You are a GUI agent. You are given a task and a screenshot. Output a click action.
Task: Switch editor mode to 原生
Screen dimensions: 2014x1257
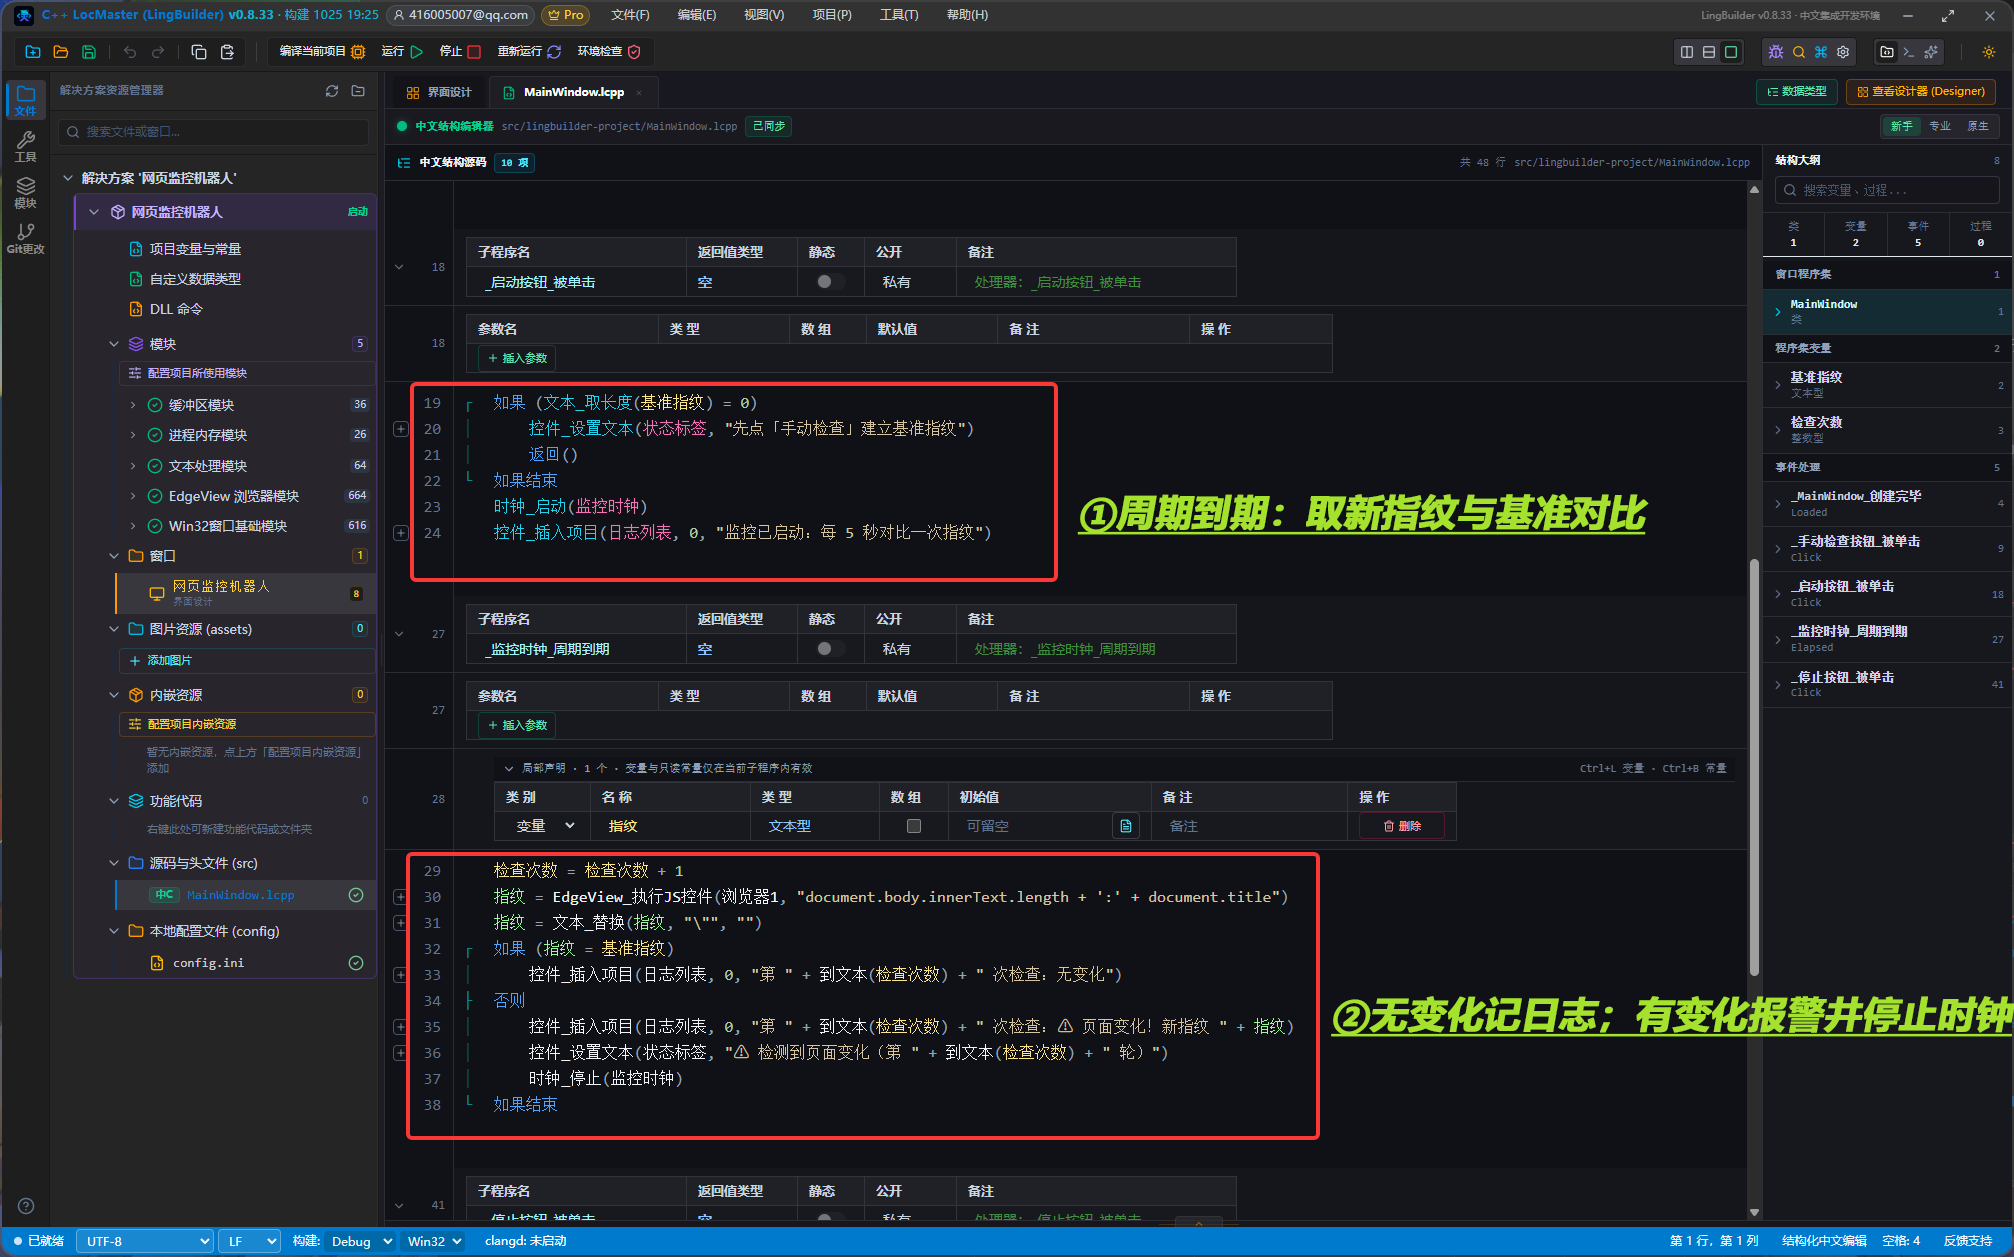coord(1978,126)
